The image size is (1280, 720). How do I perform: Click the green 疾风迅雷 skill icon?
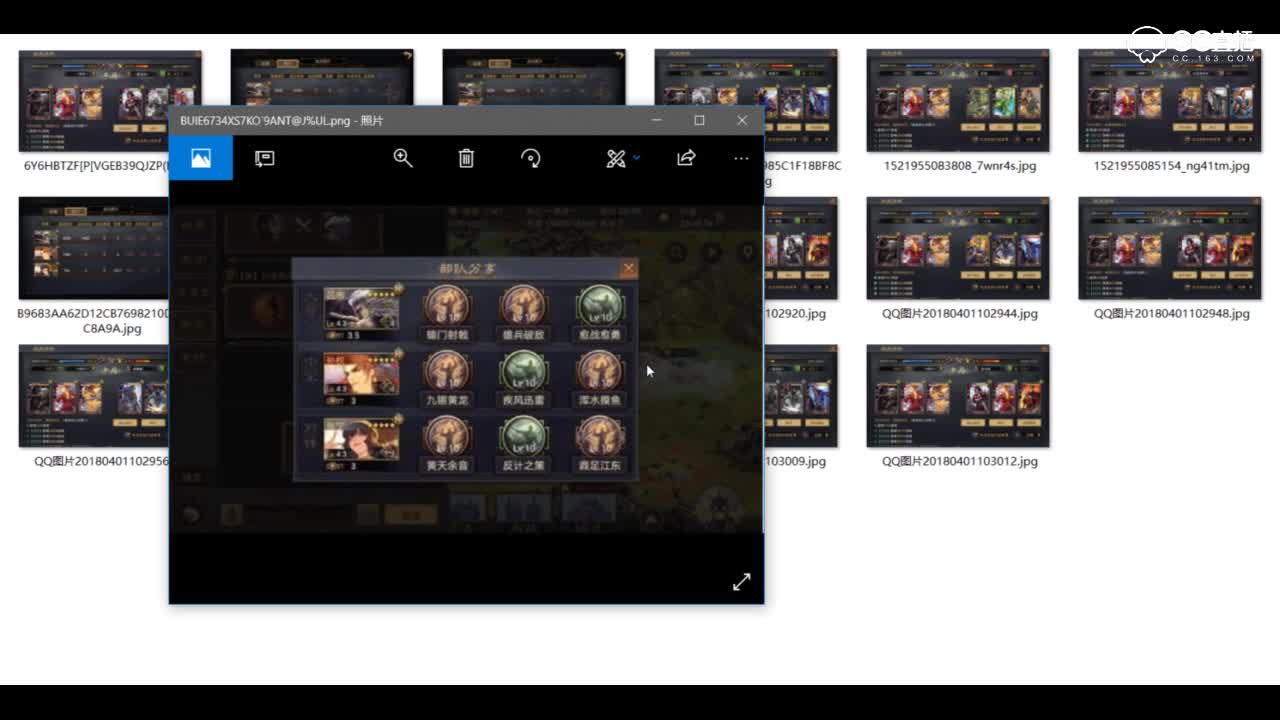pos(522,372)
